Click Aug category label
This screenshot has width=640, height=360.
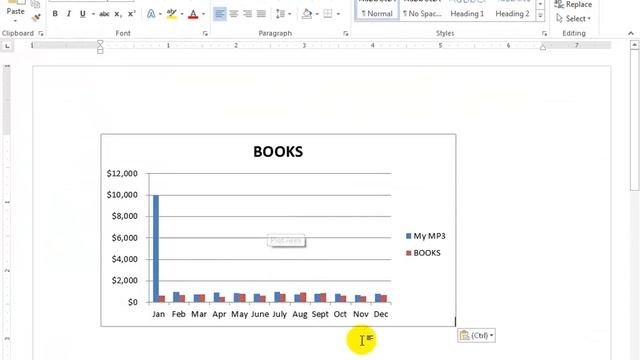click(x=300, y=314)
